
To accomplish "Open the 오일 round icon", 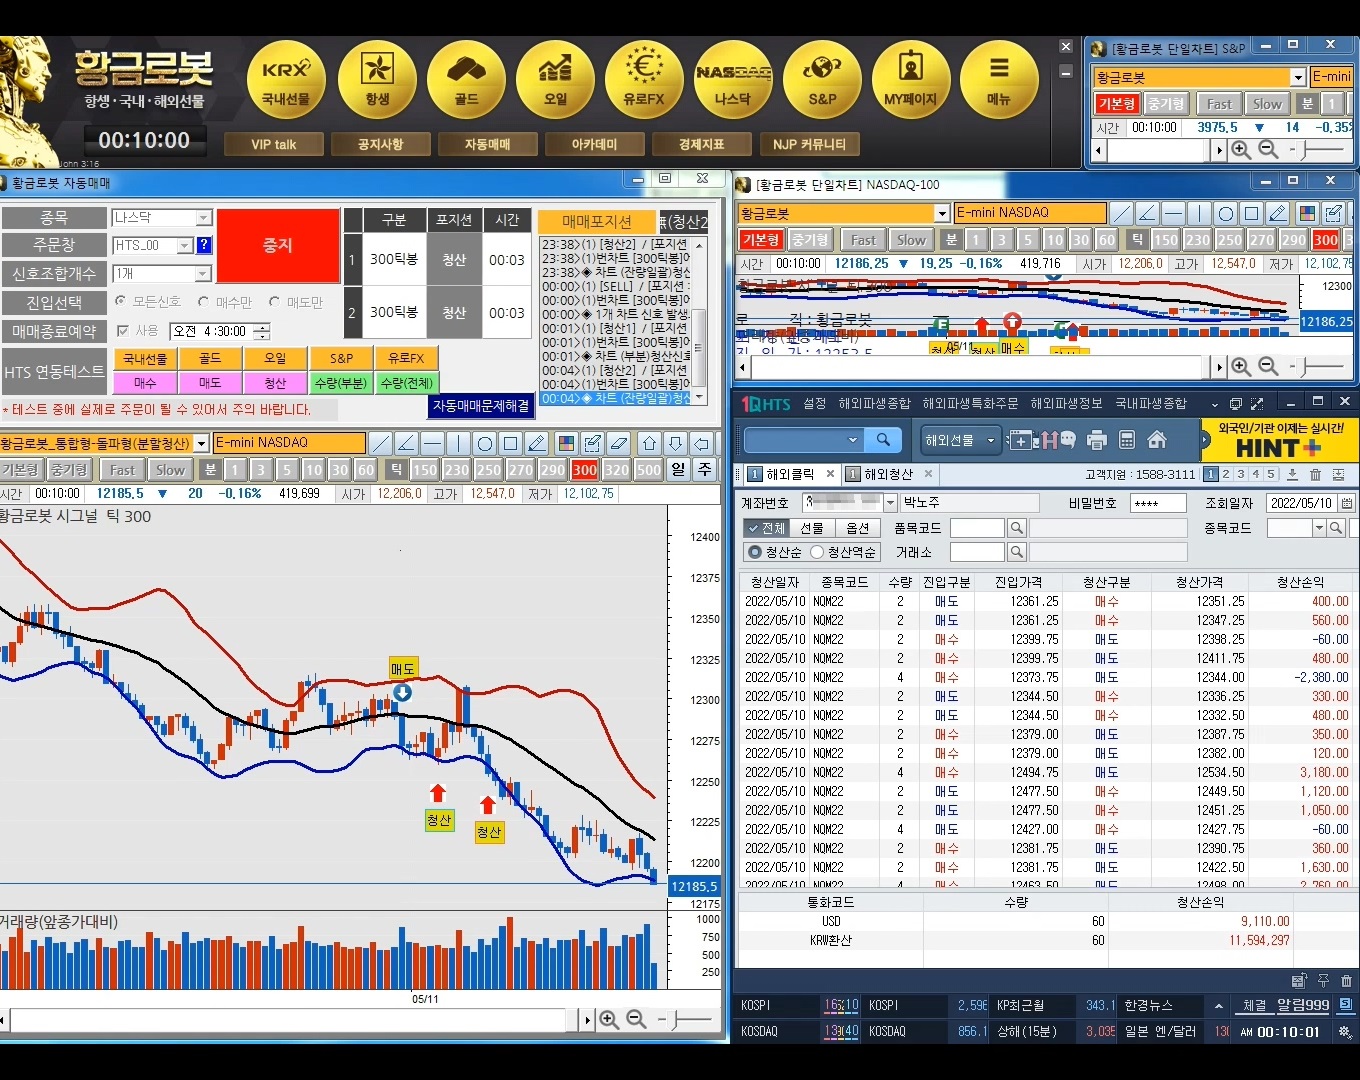I will pos(555,80).
